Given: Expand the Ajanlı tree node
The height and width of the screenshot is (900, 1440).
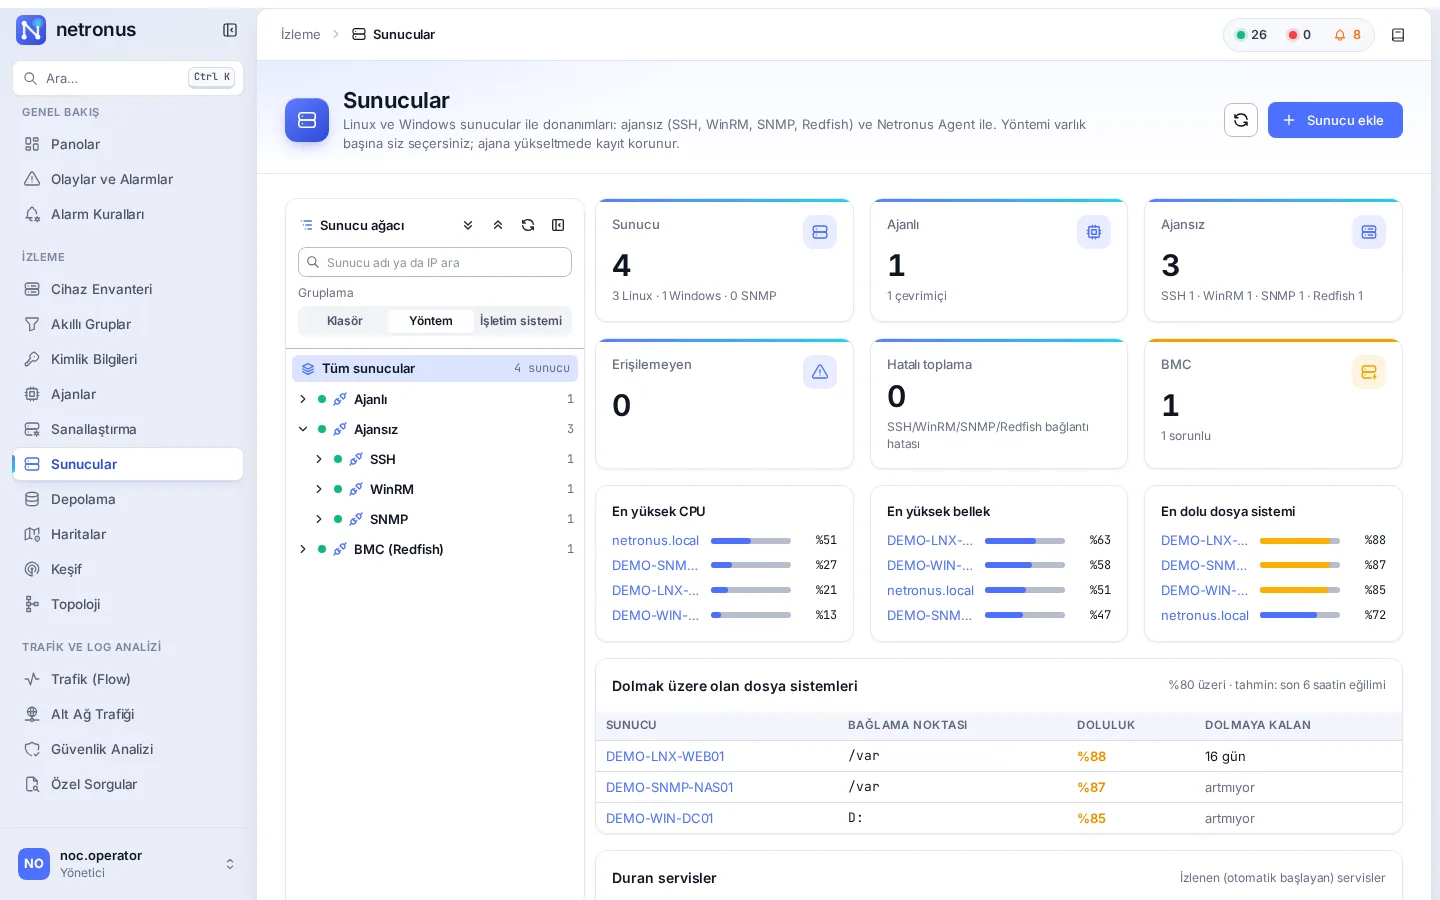Looking at the screenshot, I should (x=303, y=399).
